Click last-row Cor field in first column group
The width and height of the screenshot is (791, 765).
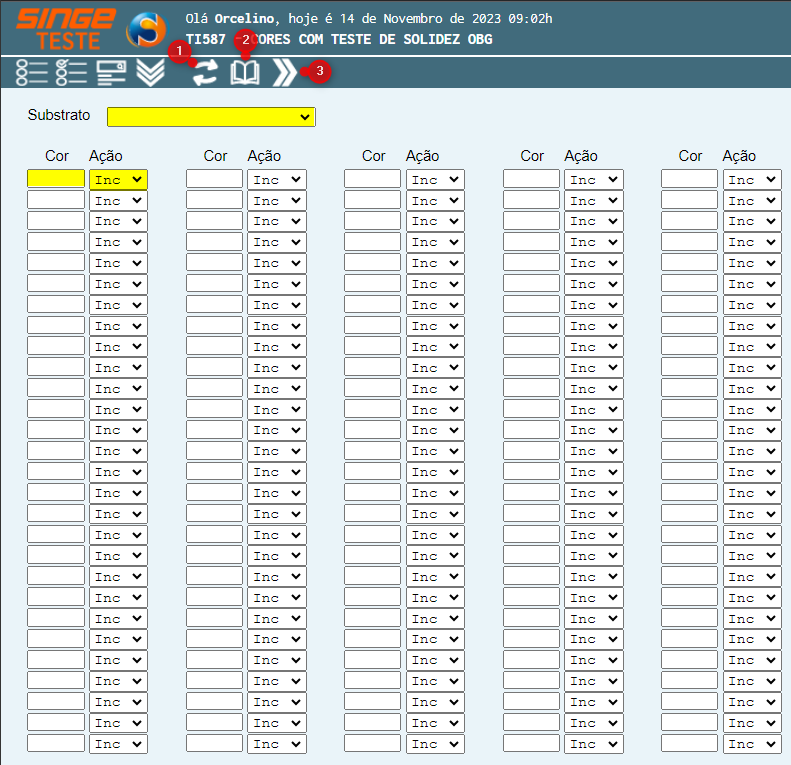coord(56,743)
